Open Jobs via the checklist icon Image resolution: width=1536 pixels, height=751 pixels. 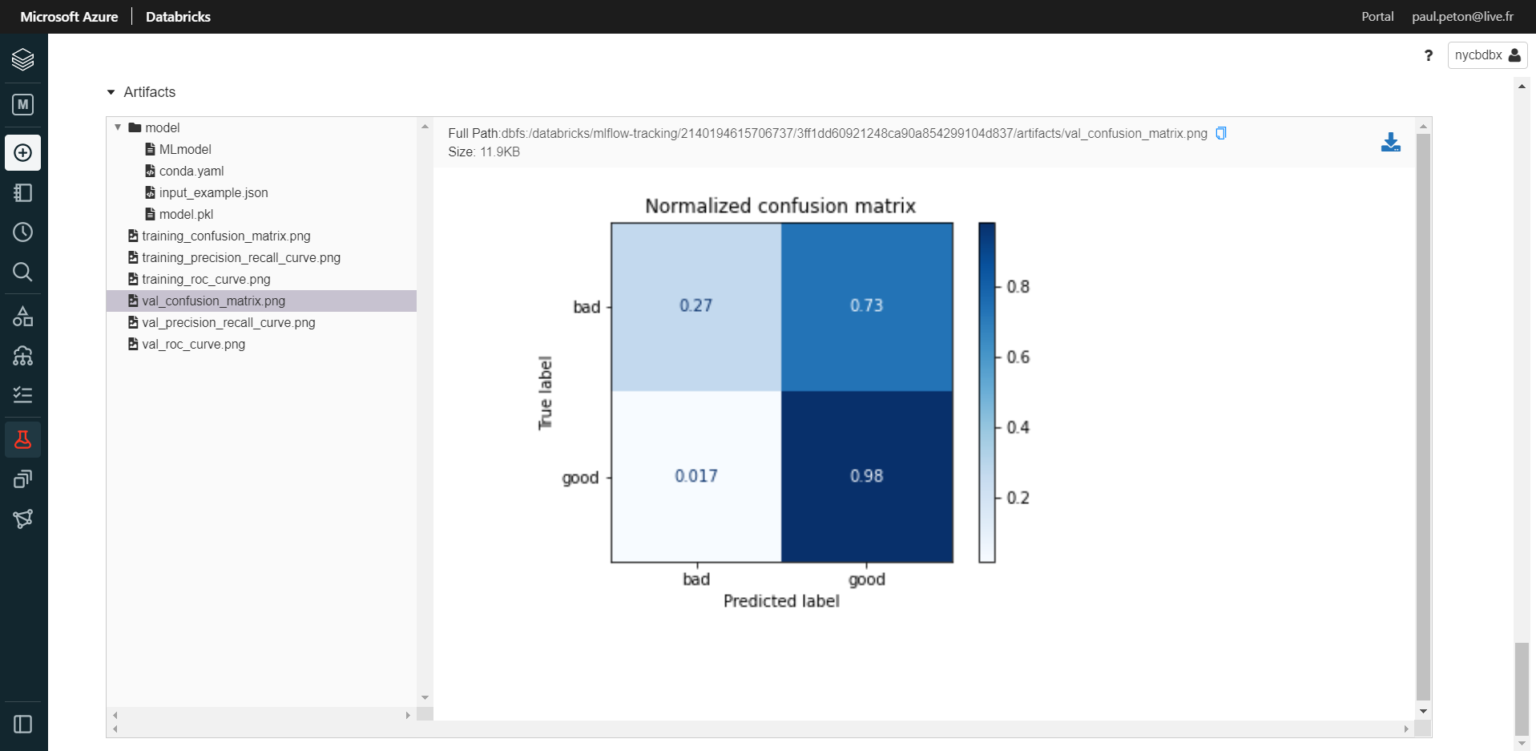22,394
